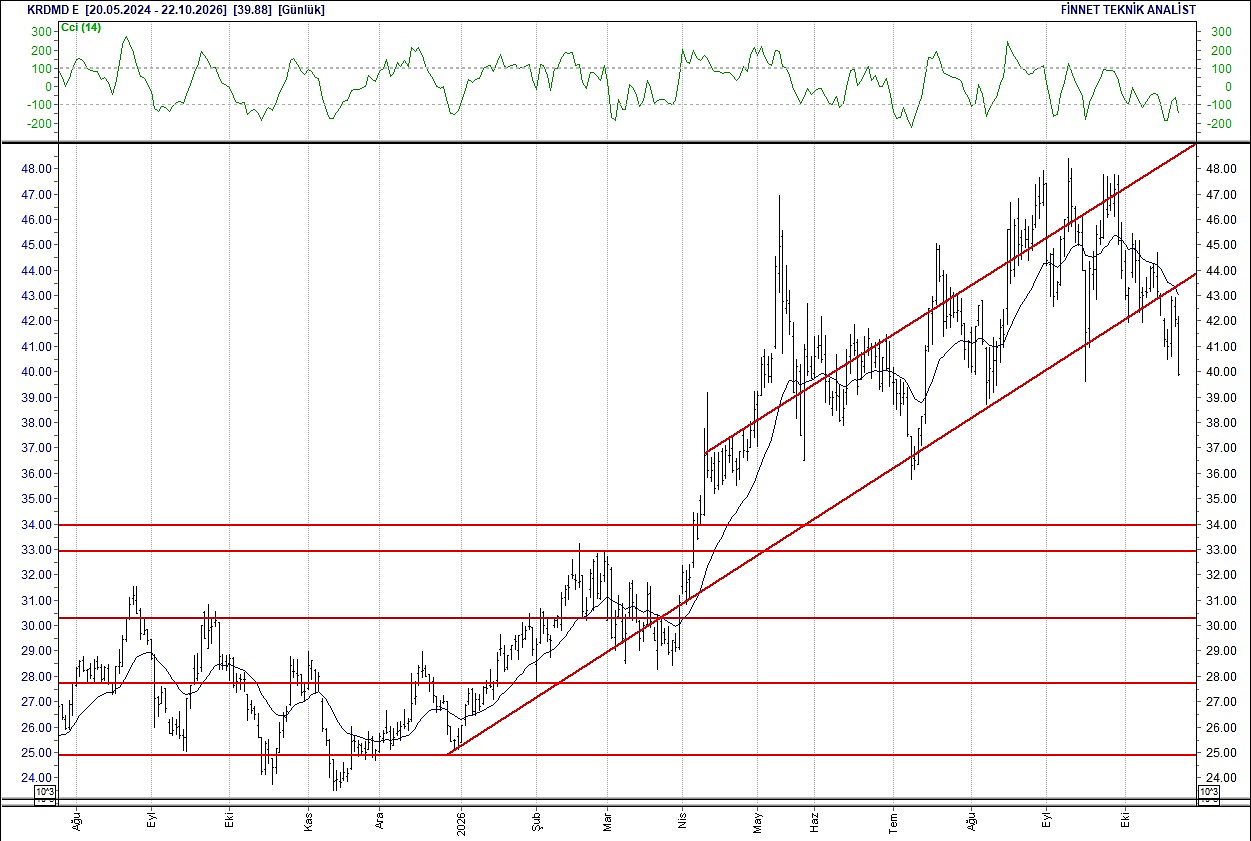Select the lower rising red channel trendline
The height and width of the screenshot is (841, 1251).
click(x=820, y=514)
